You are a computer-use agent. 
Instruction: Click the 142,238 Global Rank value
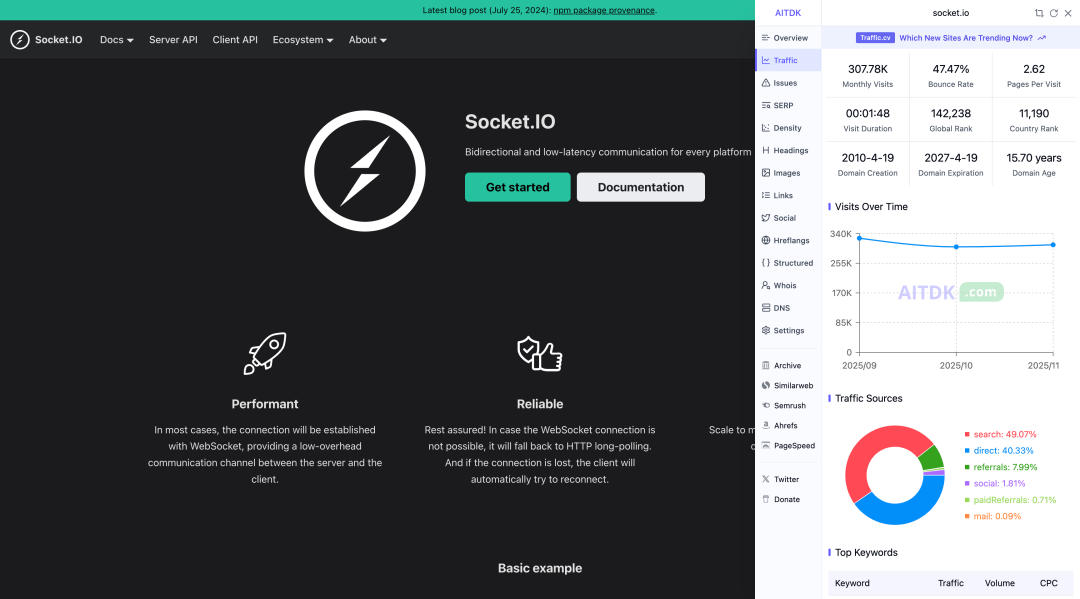tap(951, 114)
